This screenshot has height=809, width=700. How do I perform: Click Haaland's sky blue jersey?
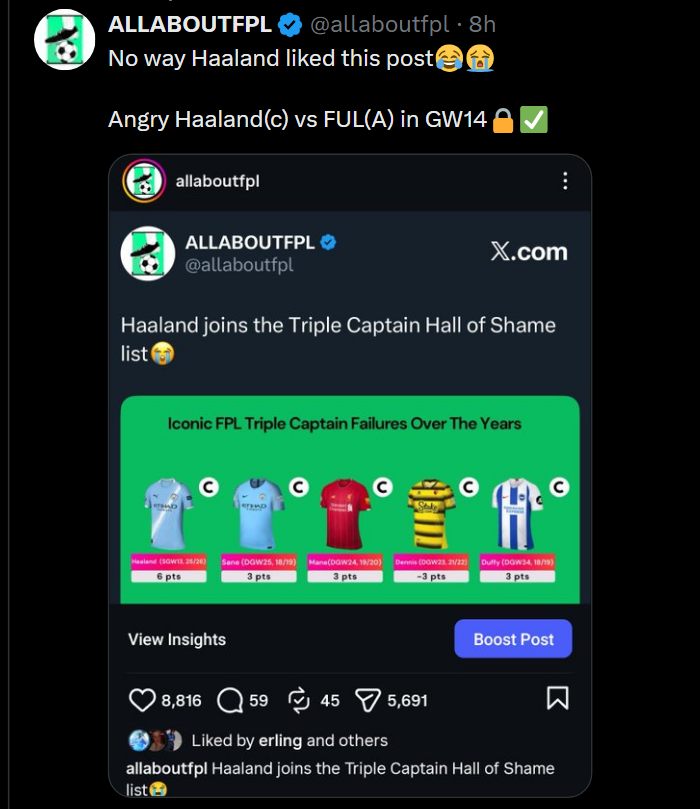pyautogui.click(x=168, y=513)
